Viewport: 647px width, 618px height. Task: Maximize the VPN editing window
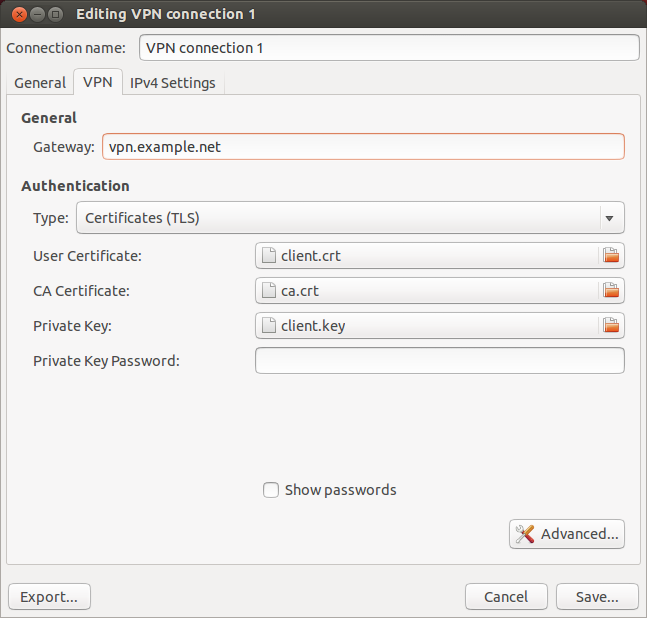(x=55, y=14)
